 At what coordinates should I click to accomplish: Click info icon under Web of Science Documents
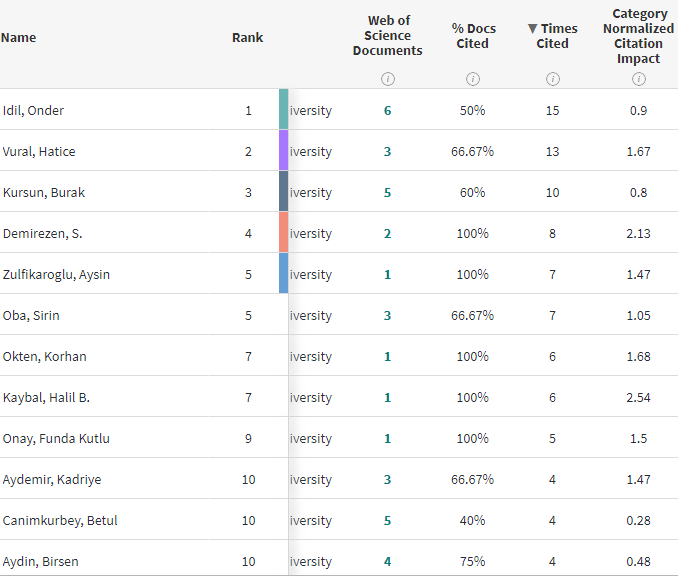388,79
